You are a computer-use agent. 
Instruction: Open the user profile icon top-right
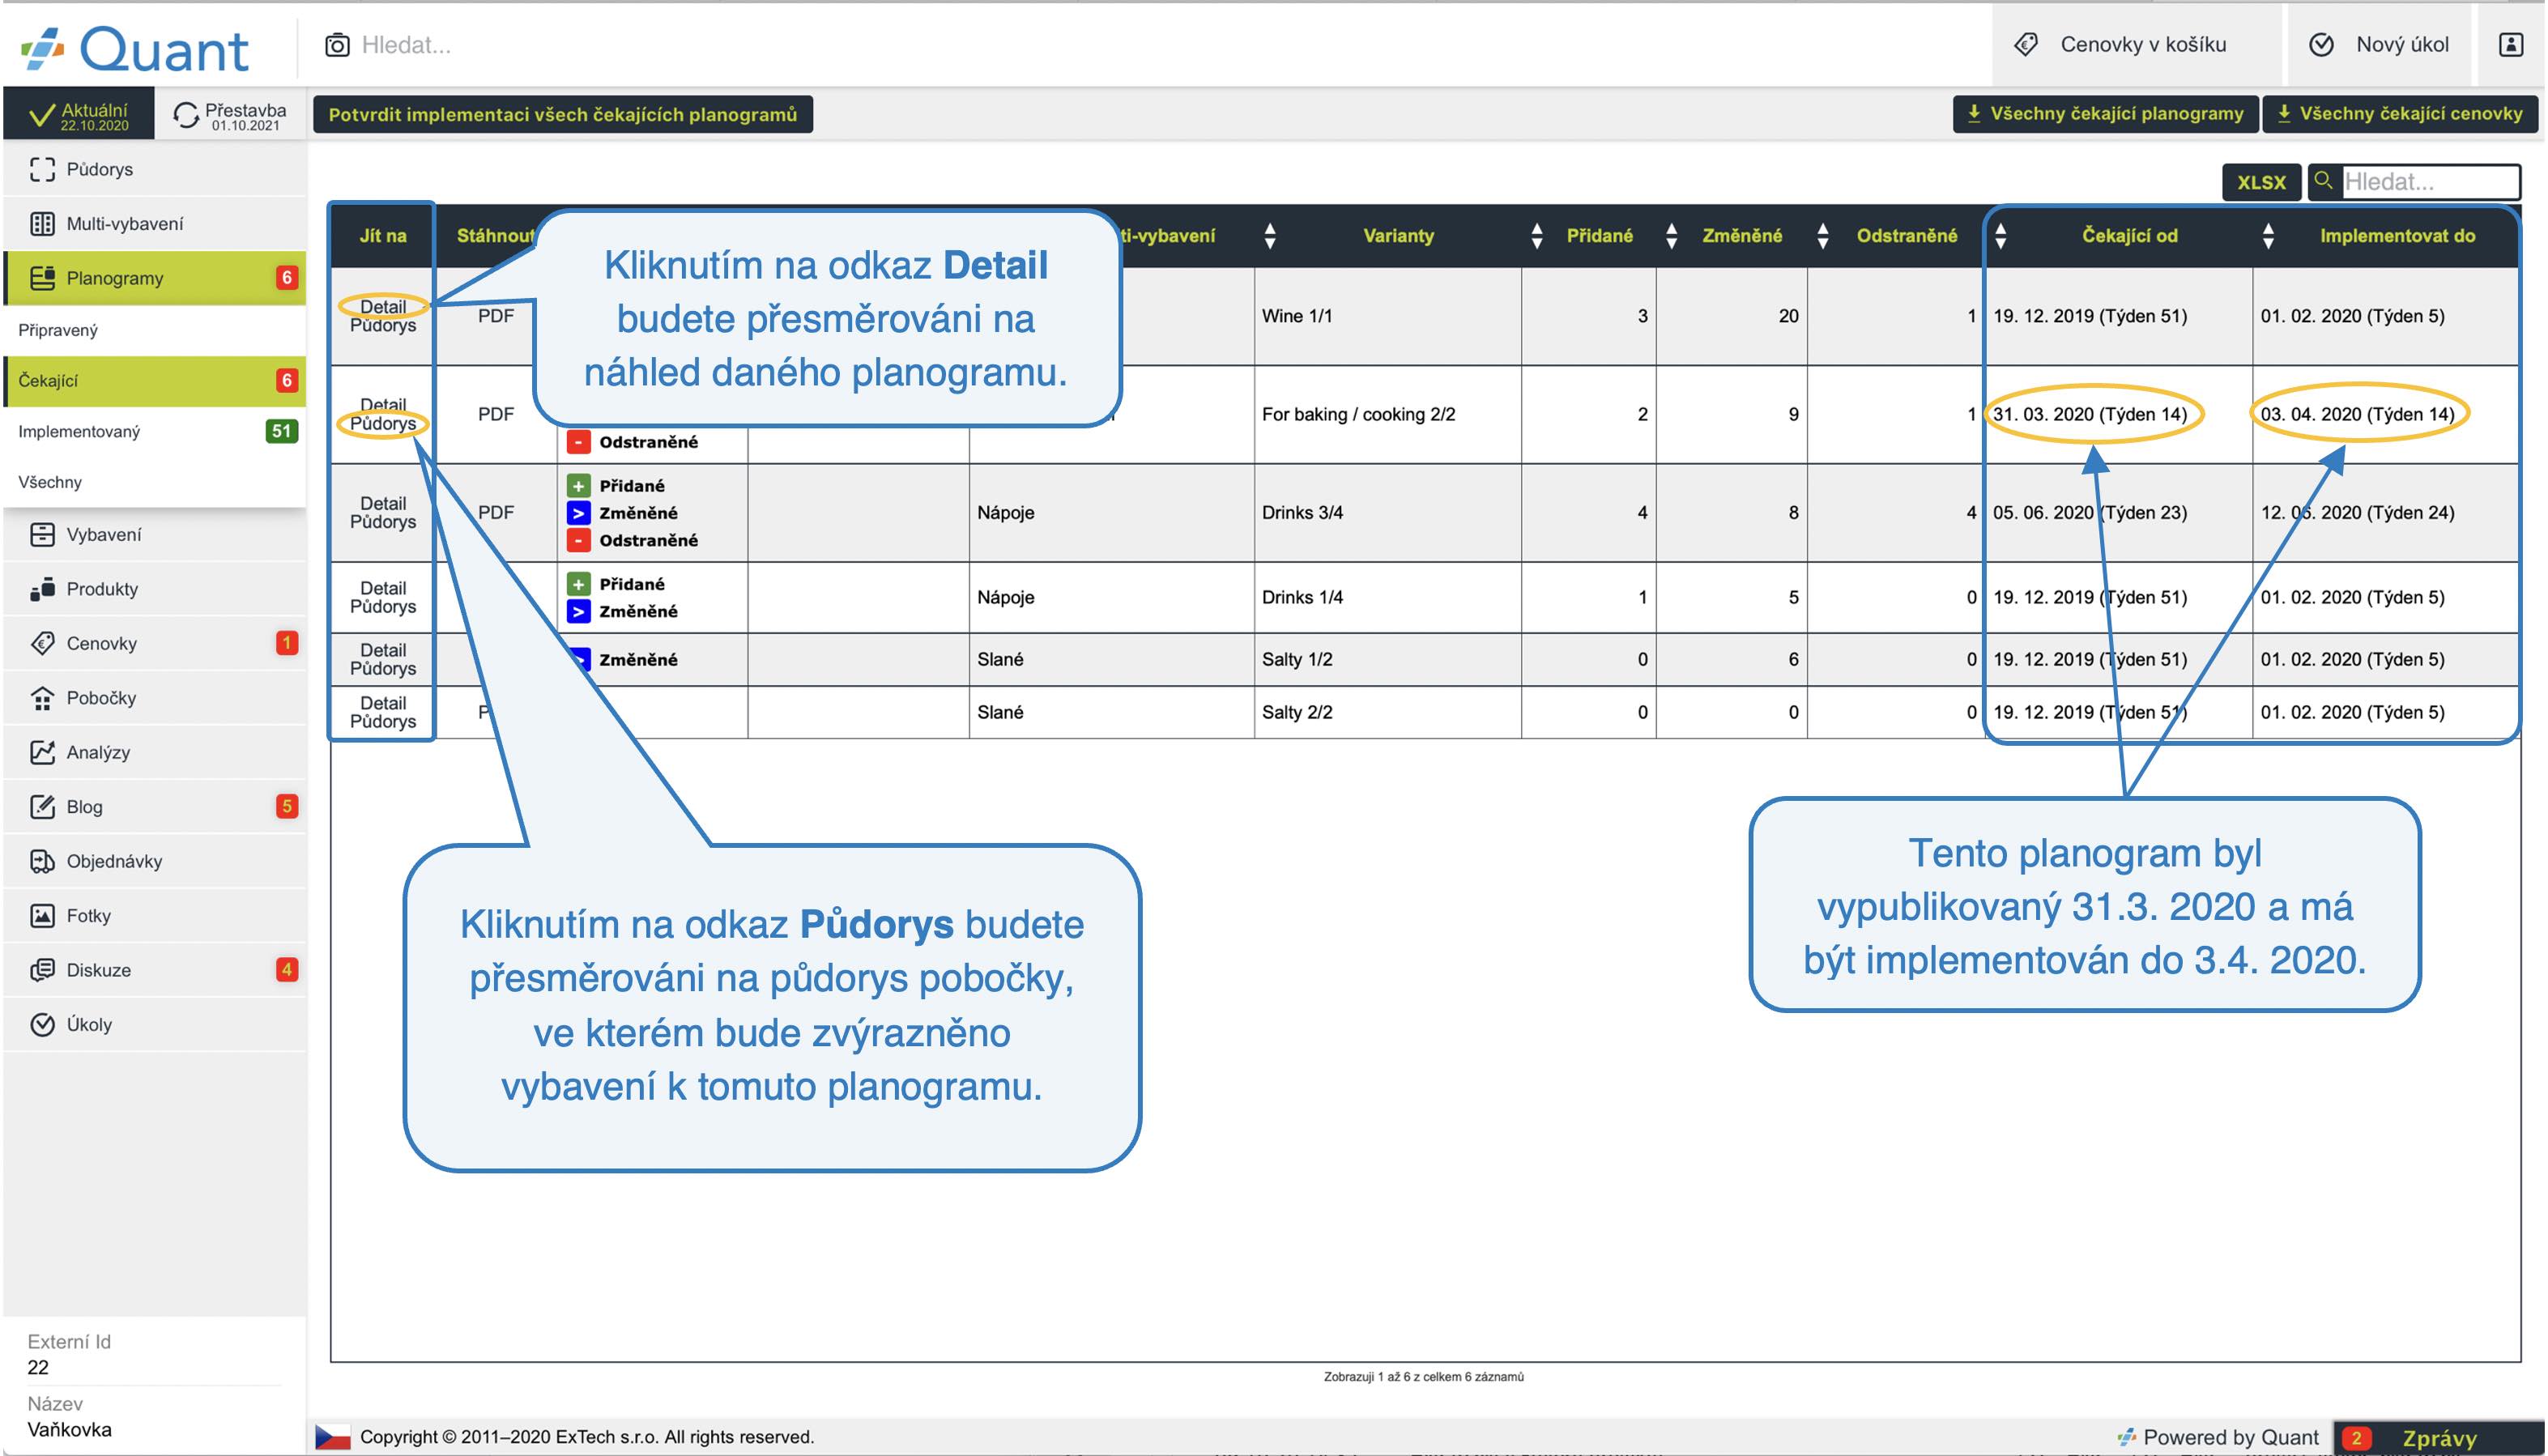(x=2510, y=45)
